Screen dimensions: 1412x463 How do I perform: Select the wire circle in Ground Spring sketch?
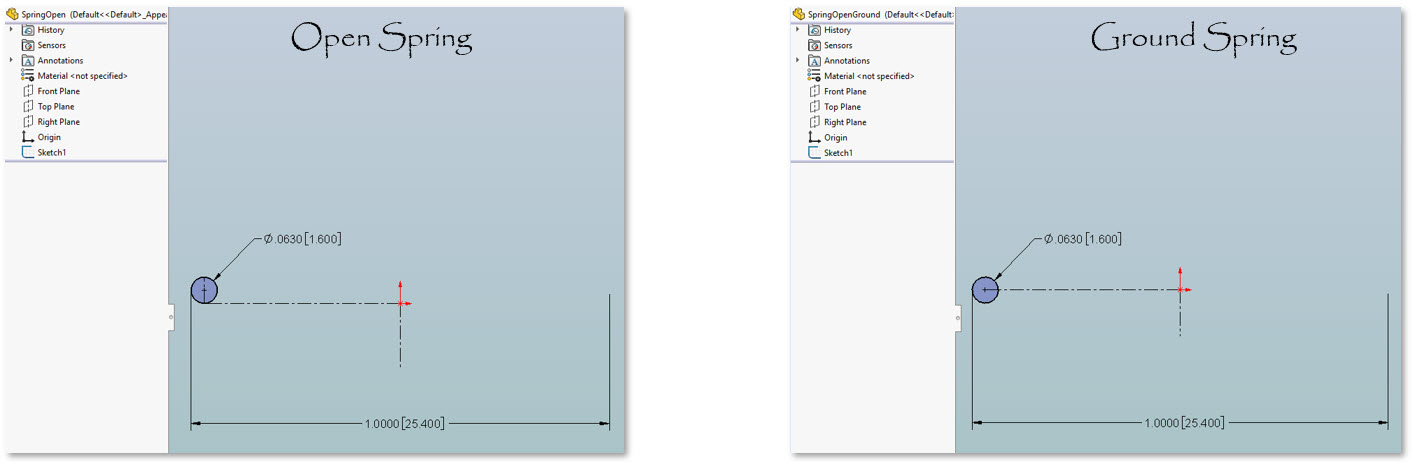tap(985, 290)
